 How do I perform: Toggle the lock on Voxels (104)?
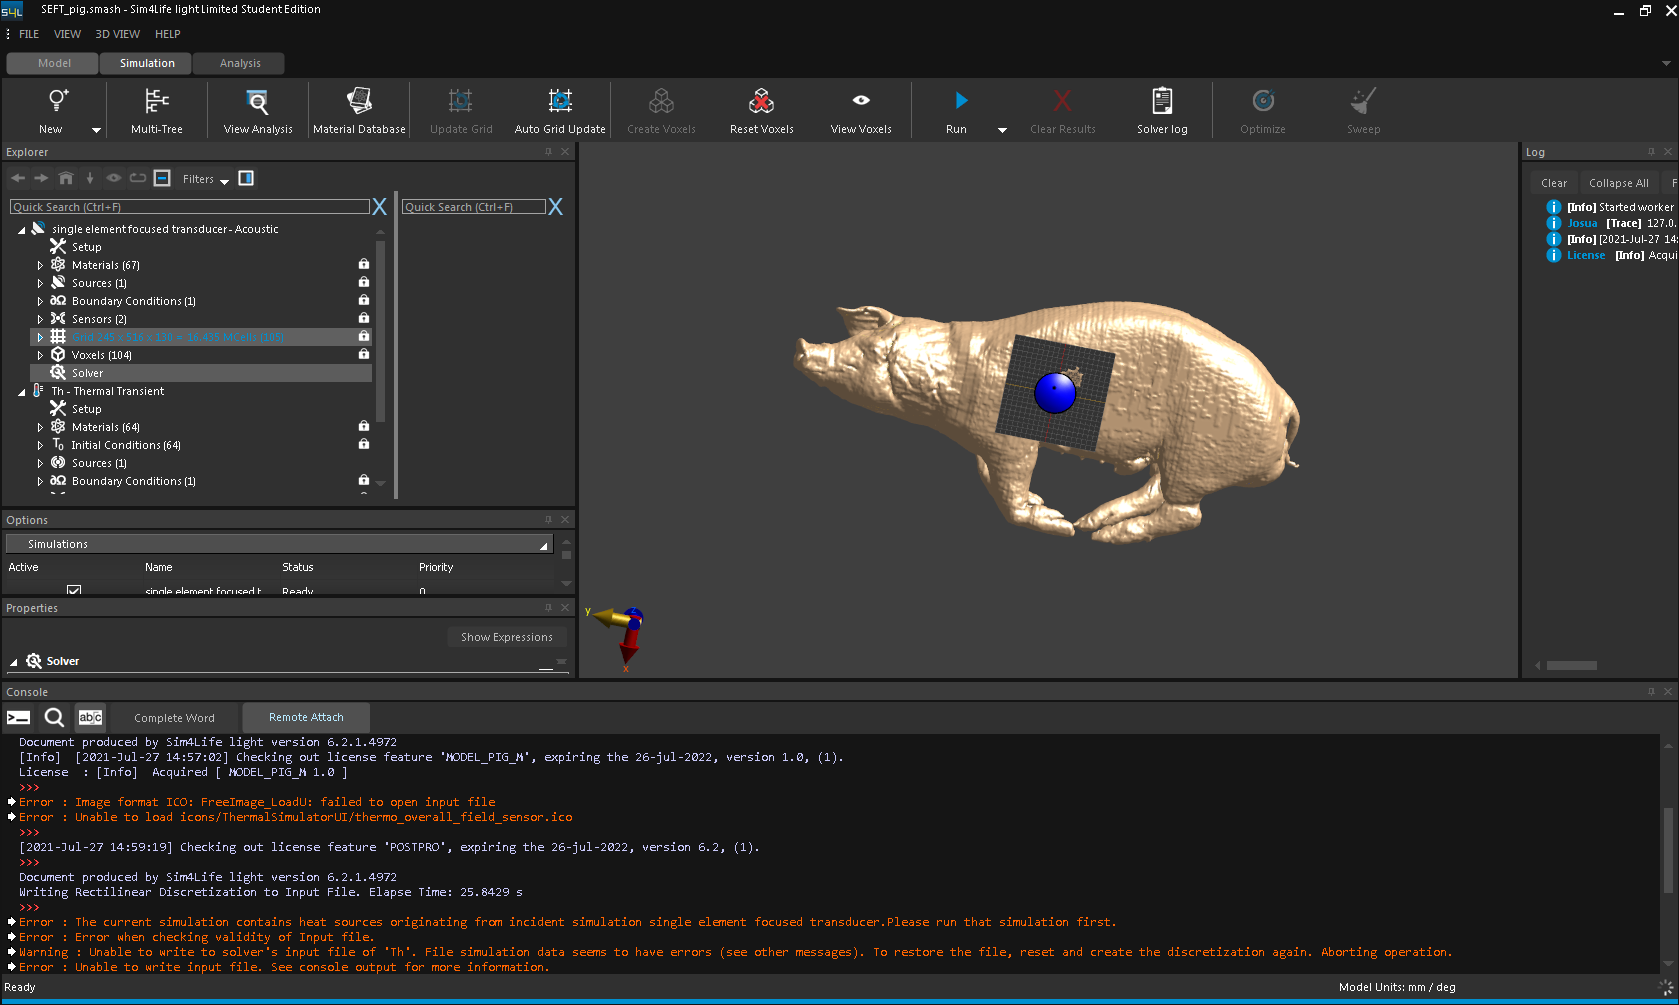point(364,354)
